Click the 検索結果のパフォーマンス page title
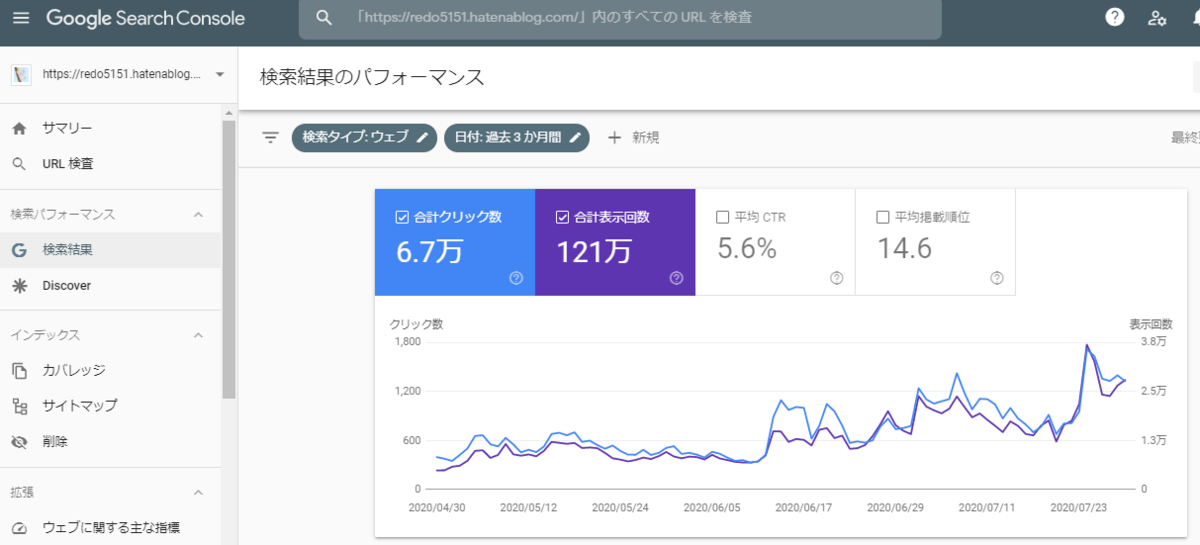The height and width of the screenshot is (545, 1200). click(x=372, y=76)
